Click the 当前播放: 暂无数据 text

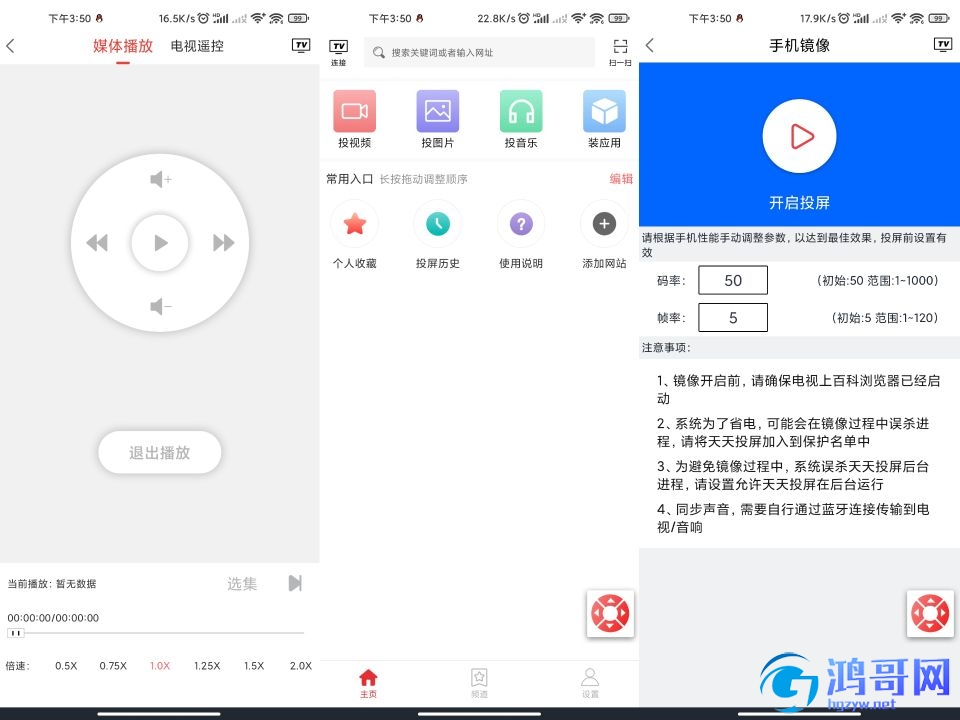pyautogui.click(x=51, y=584)
